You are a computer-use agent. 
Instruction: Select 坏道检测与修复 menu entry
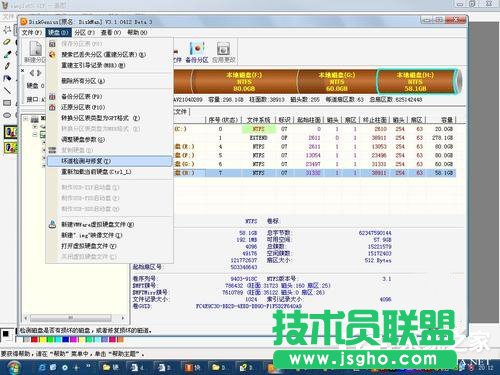(x=109, y=161)
